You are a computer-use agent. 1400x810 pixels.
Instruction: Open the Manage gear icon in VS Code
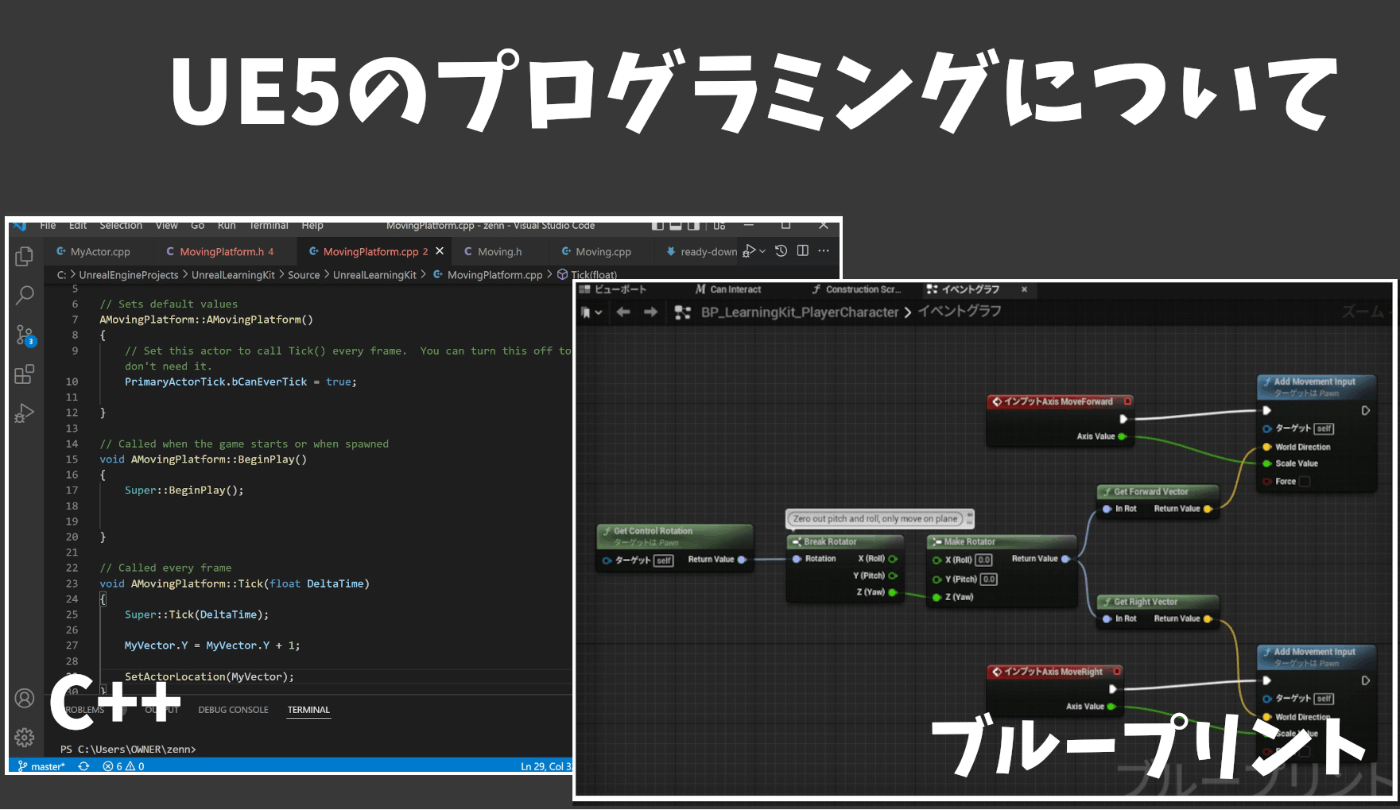(x=25, y=737)
